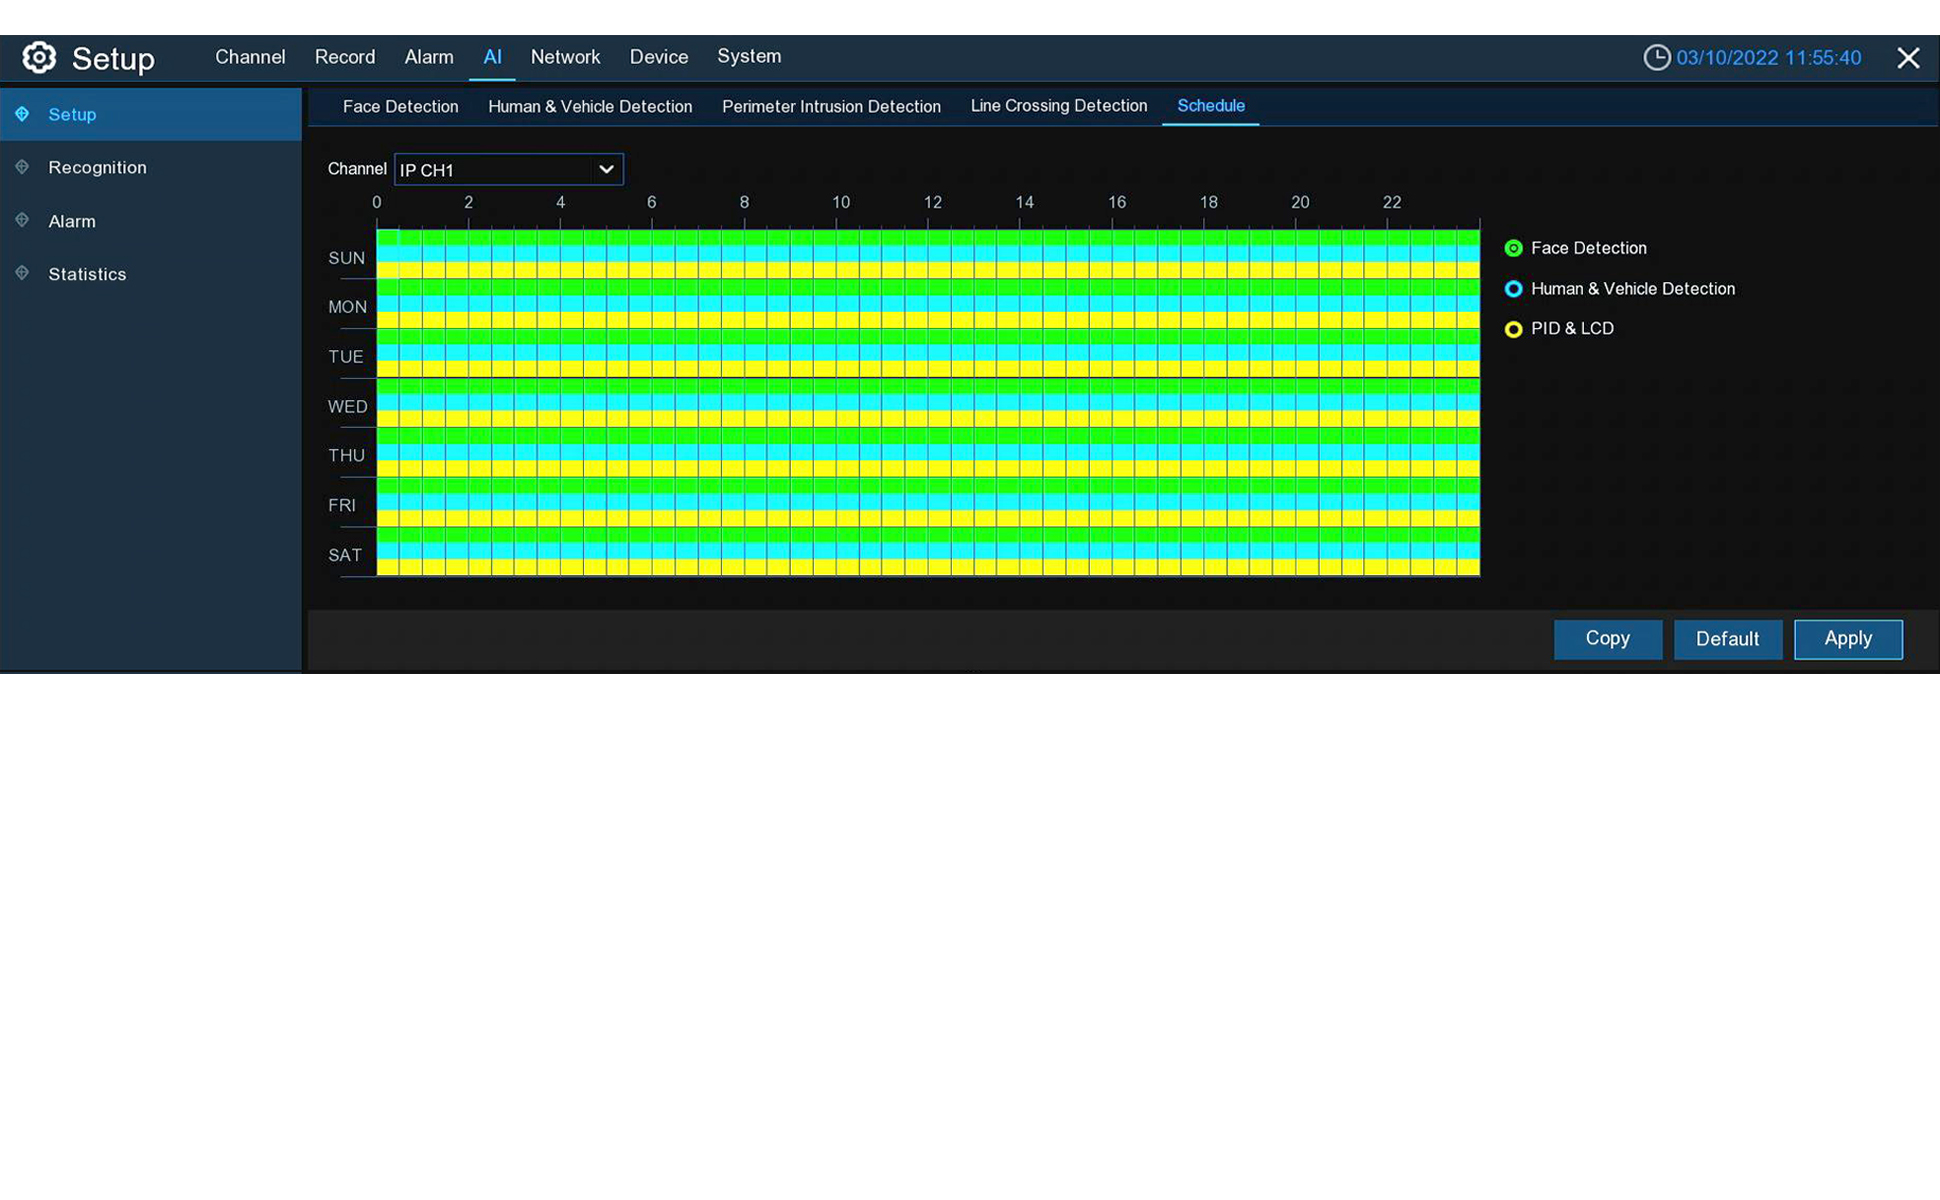Open the Network menu
Screen dimensions: 1940x1200
(565, 57)
